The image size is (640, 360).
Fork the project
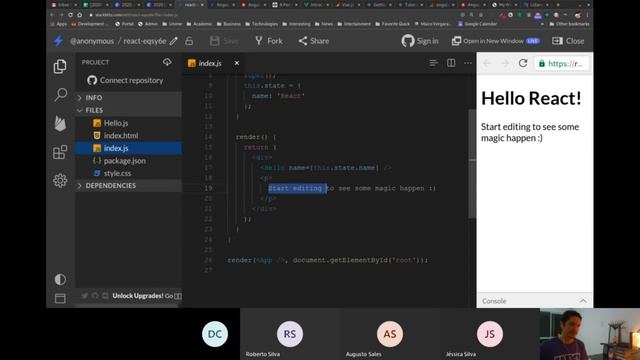click(269, 41)
